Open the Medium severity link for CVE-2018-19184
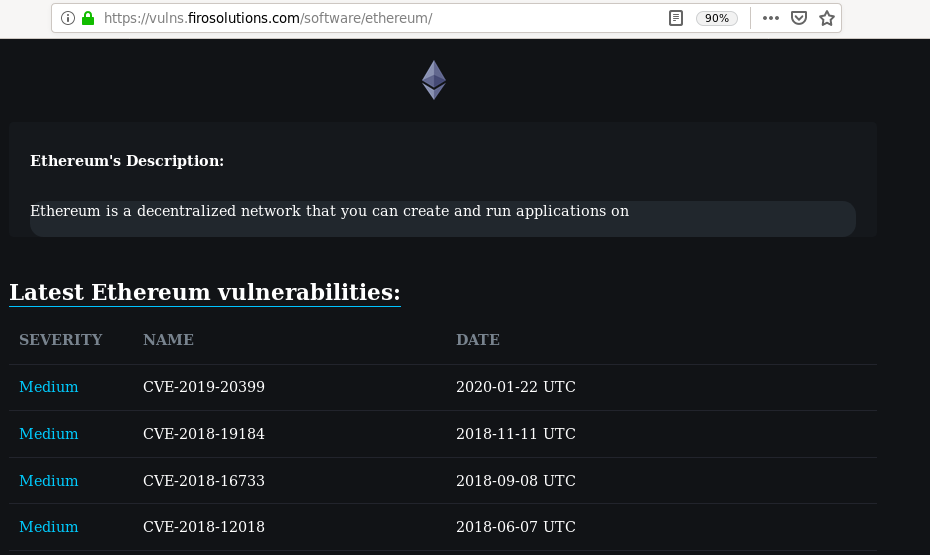Viewport: 930px width, 555px height. click(x=49, y=434)
